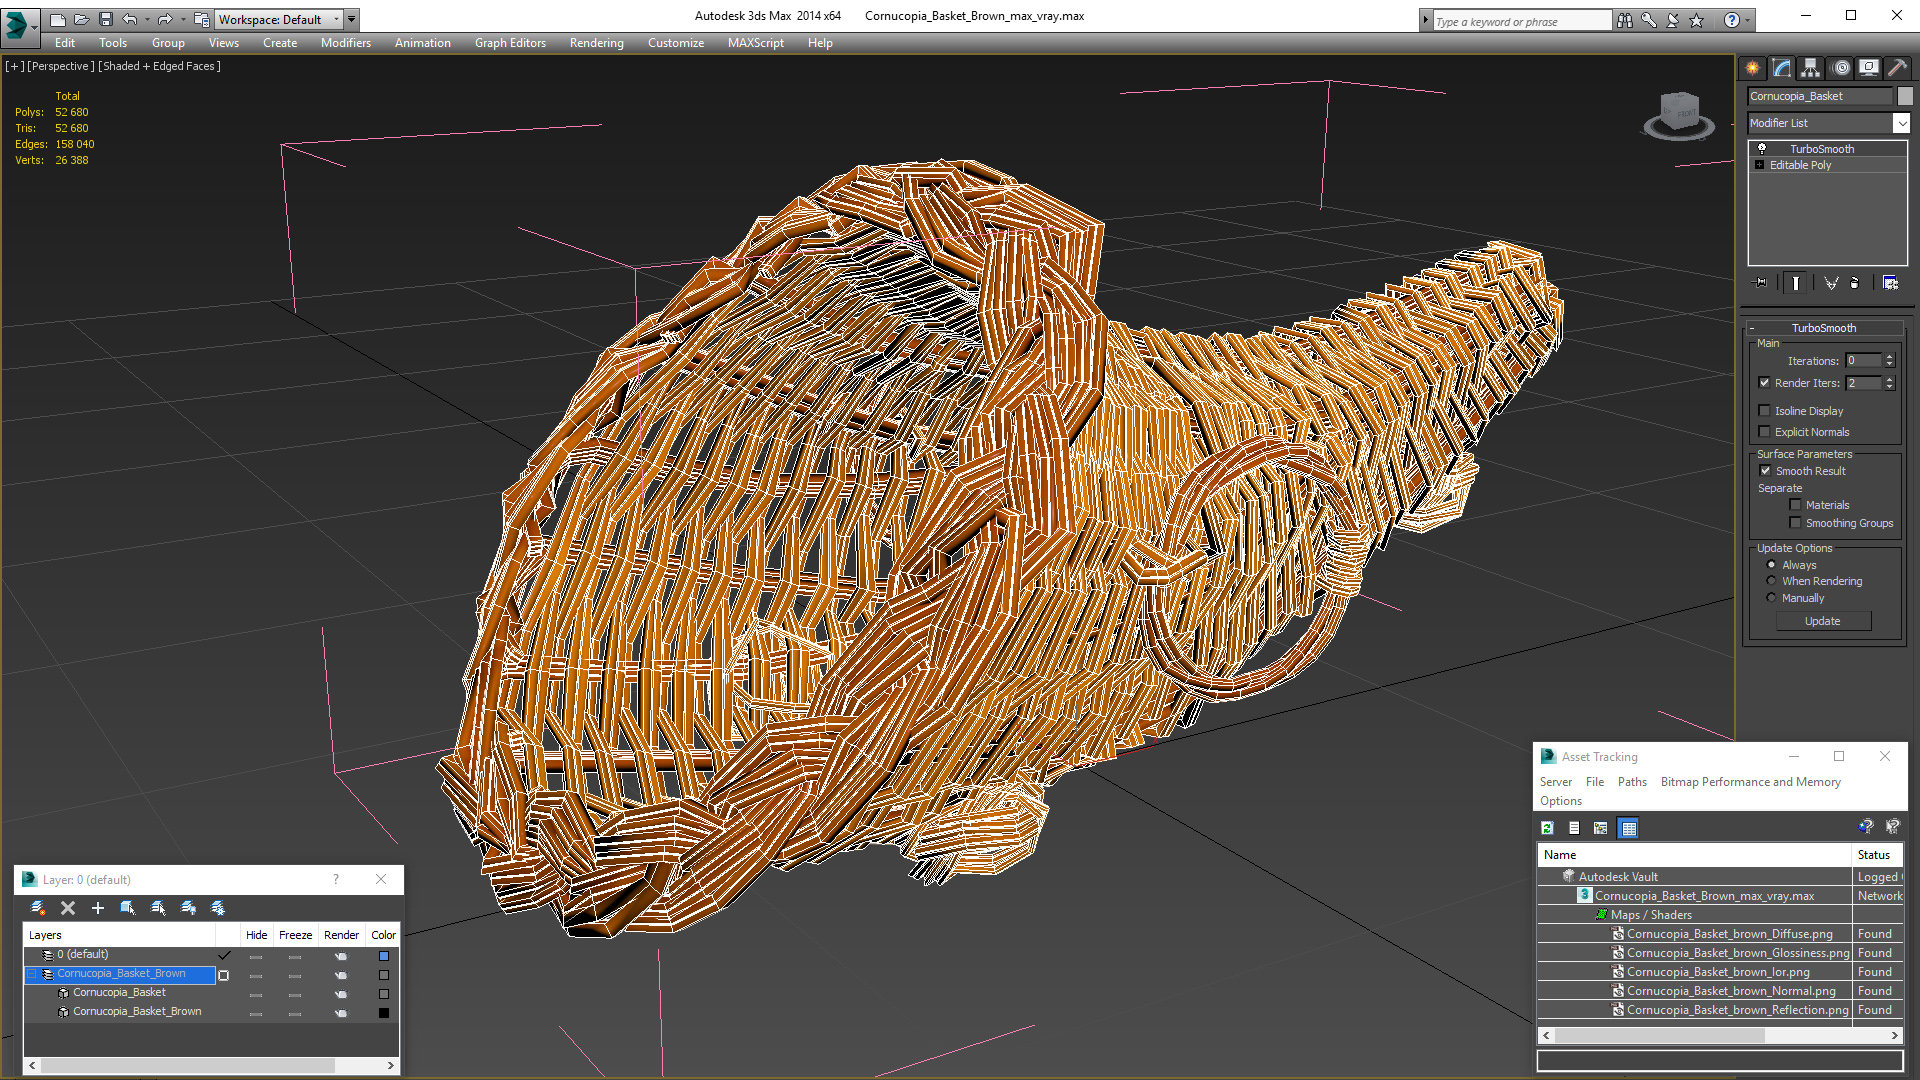The height and width of the screenshot is (1080, 1920).
Task: Enable Separate by Materials checkbox
Action: [1795, 505]
